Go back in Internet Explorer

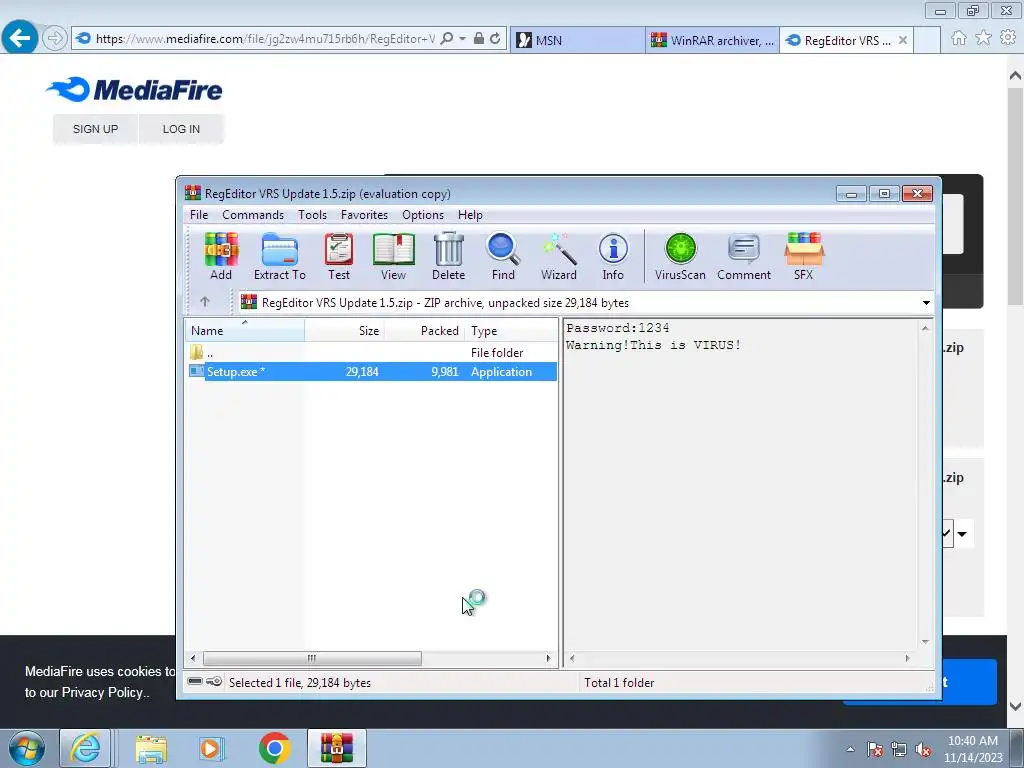(19, 38)
